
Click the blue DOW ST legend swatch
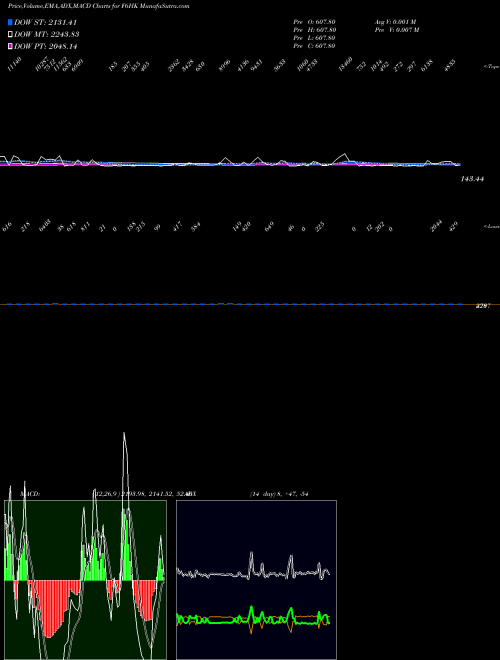11,22
